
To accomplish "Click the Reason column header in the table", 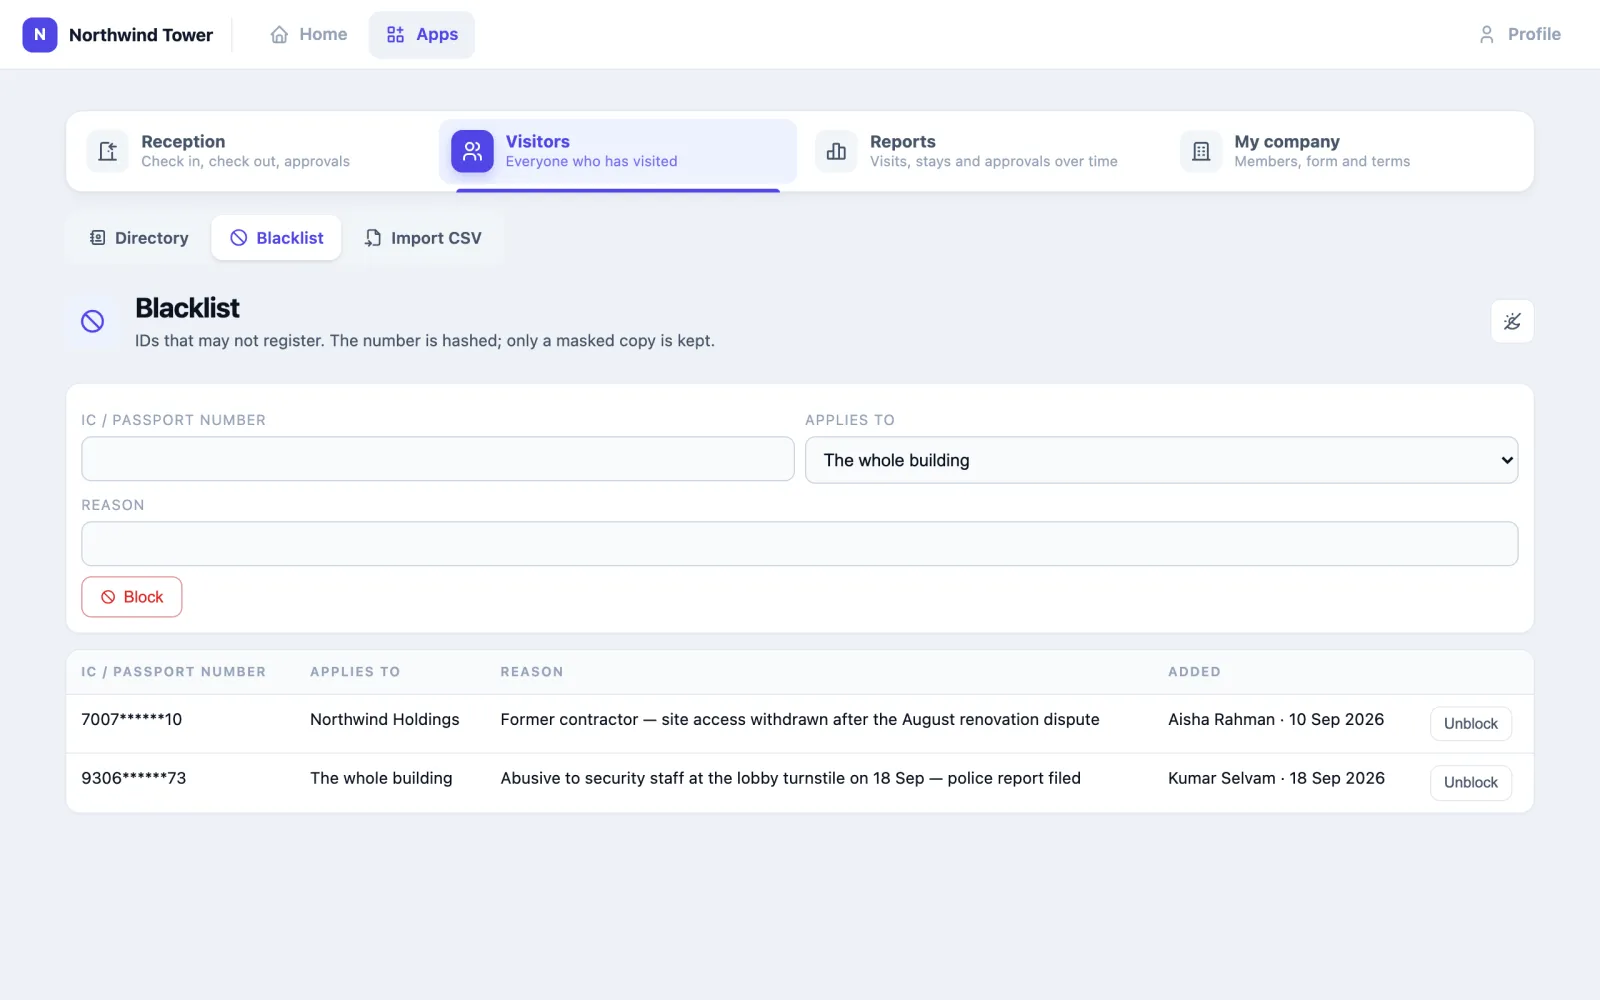I will point(532,672).
